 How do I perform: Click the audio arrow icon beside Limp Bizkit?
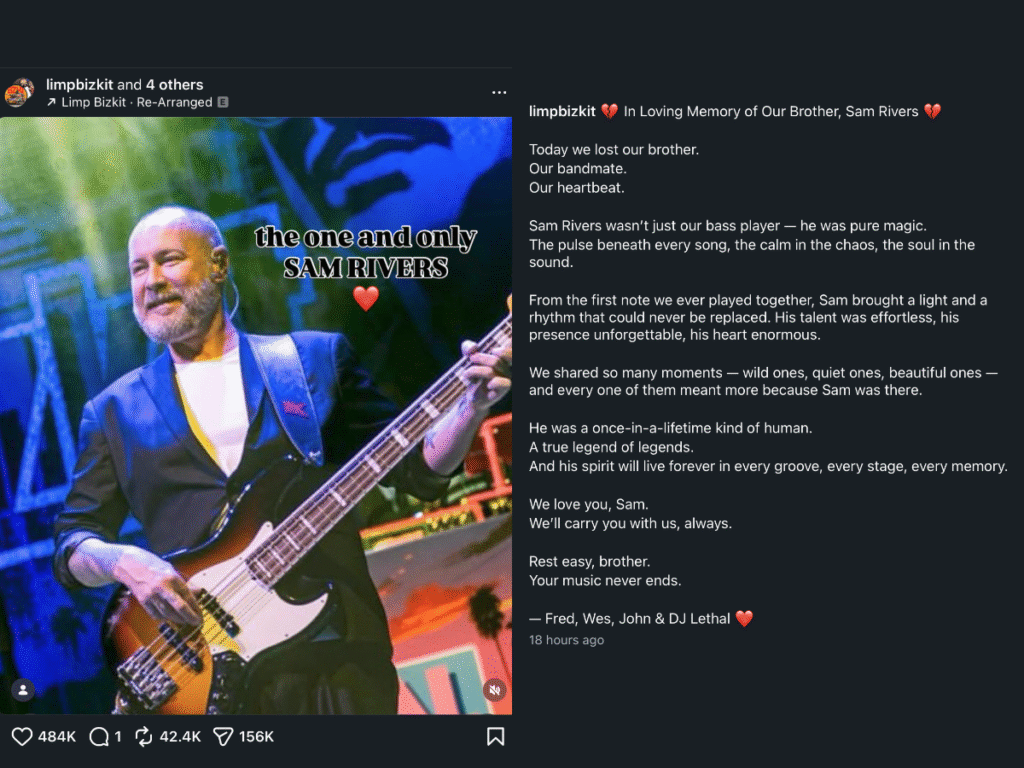coord(51,102)
